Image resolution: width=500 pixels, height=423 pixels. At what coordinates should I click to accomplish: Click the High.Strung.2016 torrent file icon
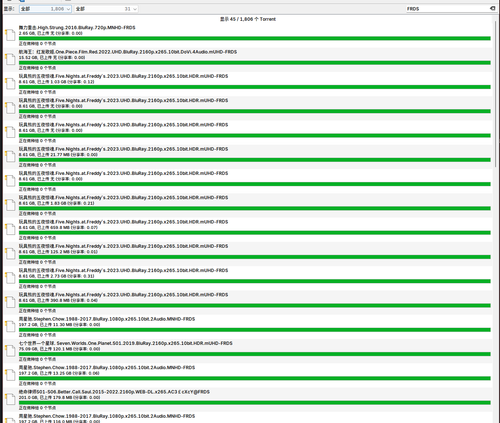pyautogui.click(x=10, y=35)
